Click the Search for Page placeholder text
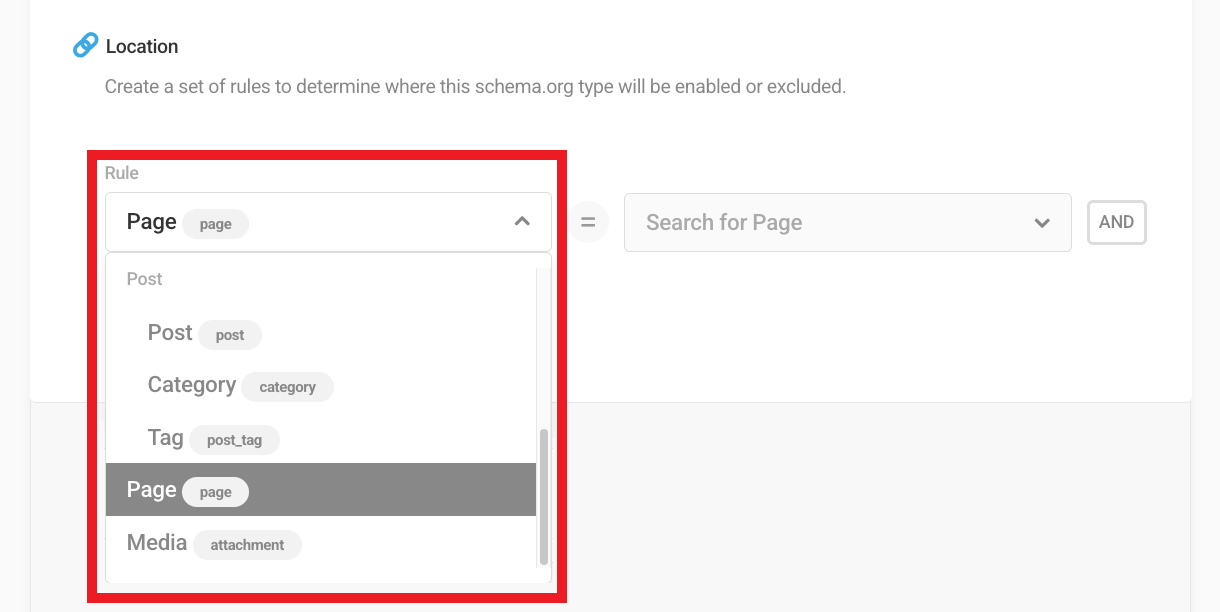 [x=724, y=222]
